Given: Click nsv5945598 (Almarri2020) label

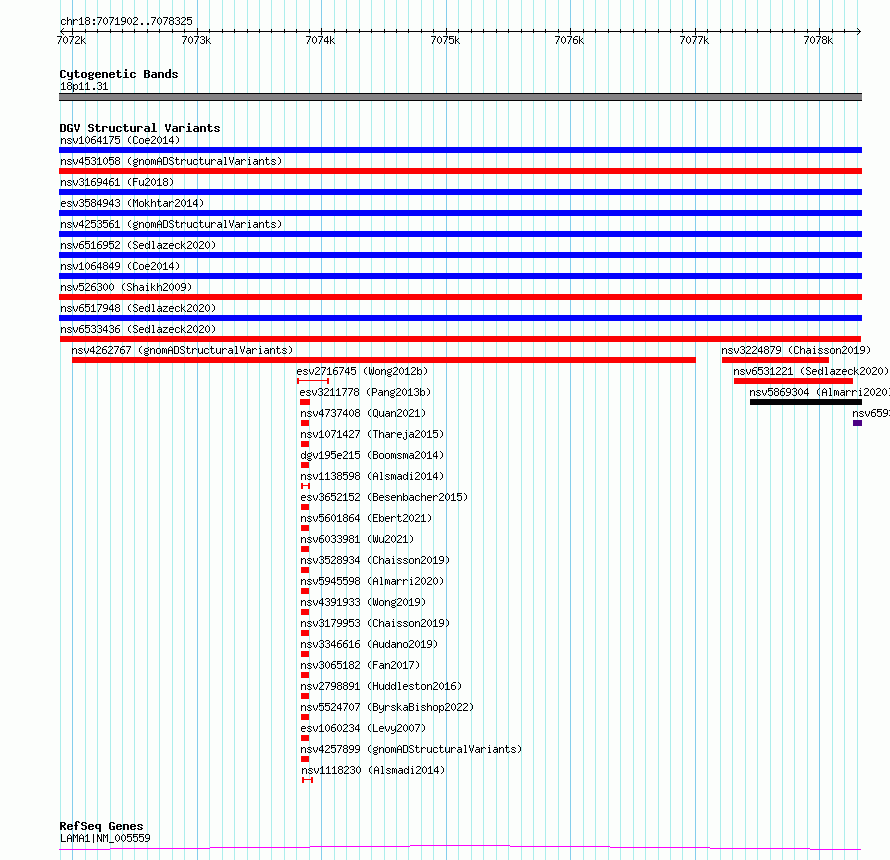Looking at the screenshot, I should pos(372,581).
